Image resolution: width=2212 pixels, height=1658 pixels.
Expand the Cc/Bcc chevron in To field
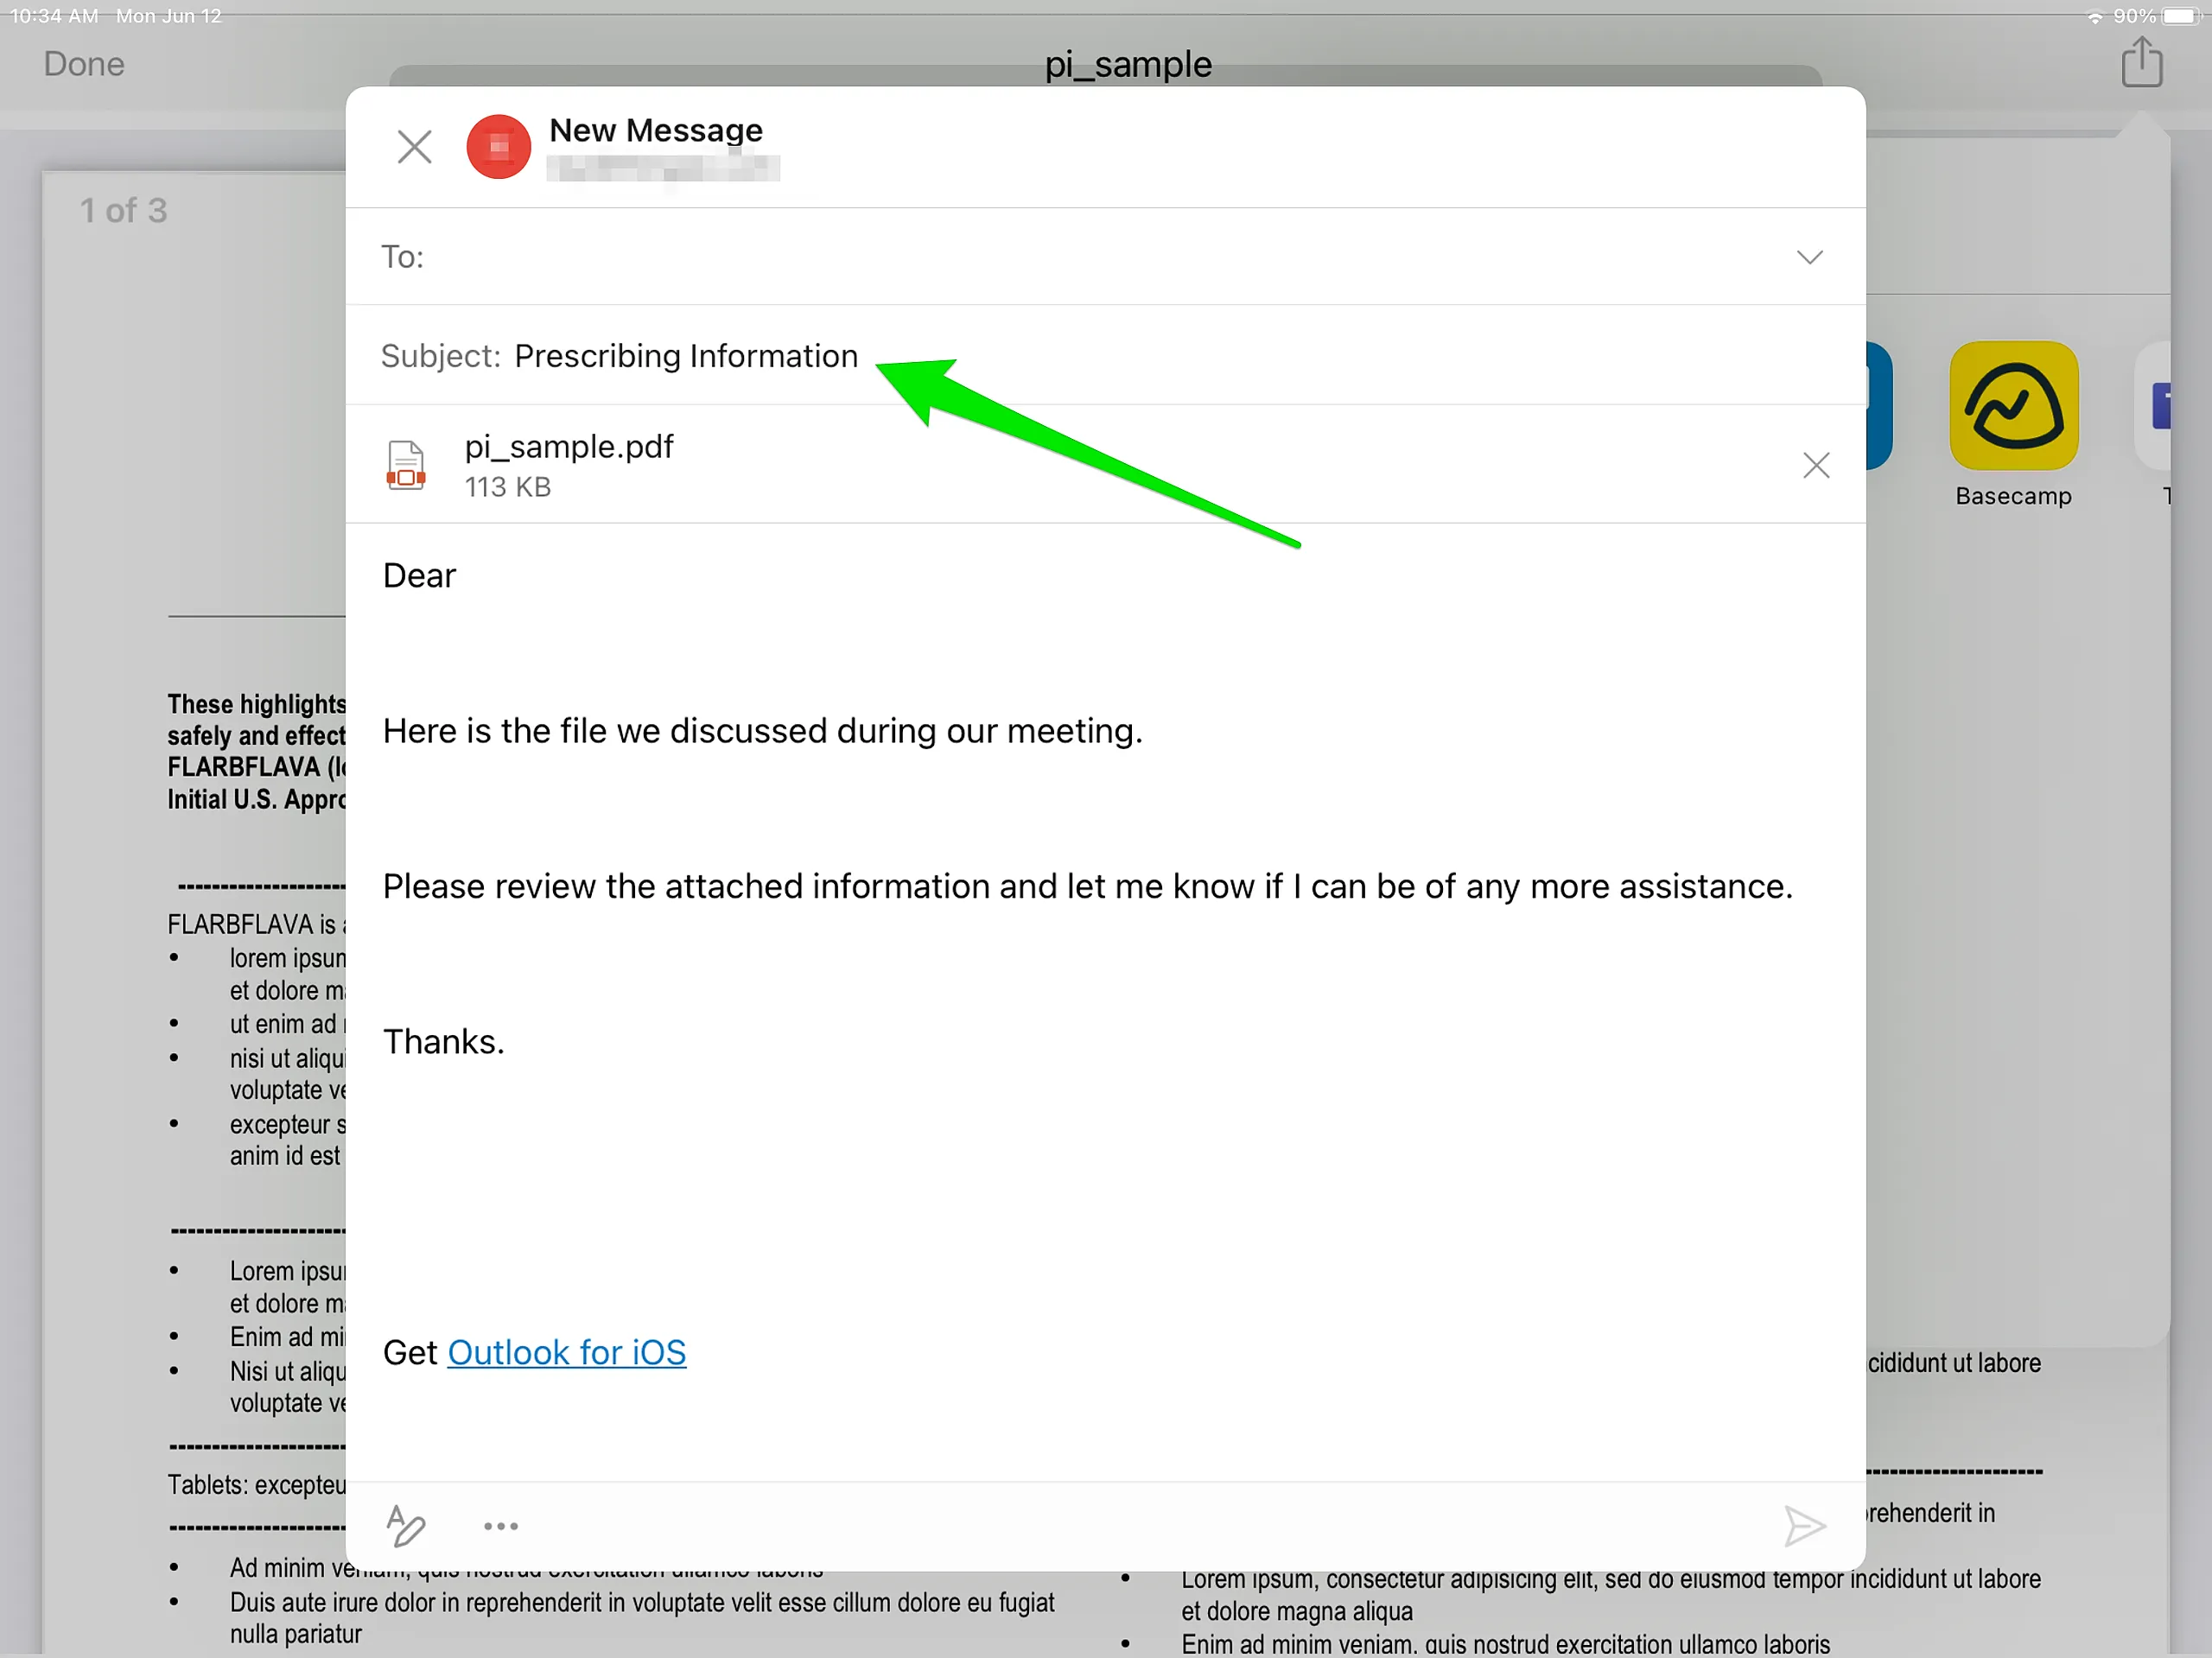coord(1809,258)
